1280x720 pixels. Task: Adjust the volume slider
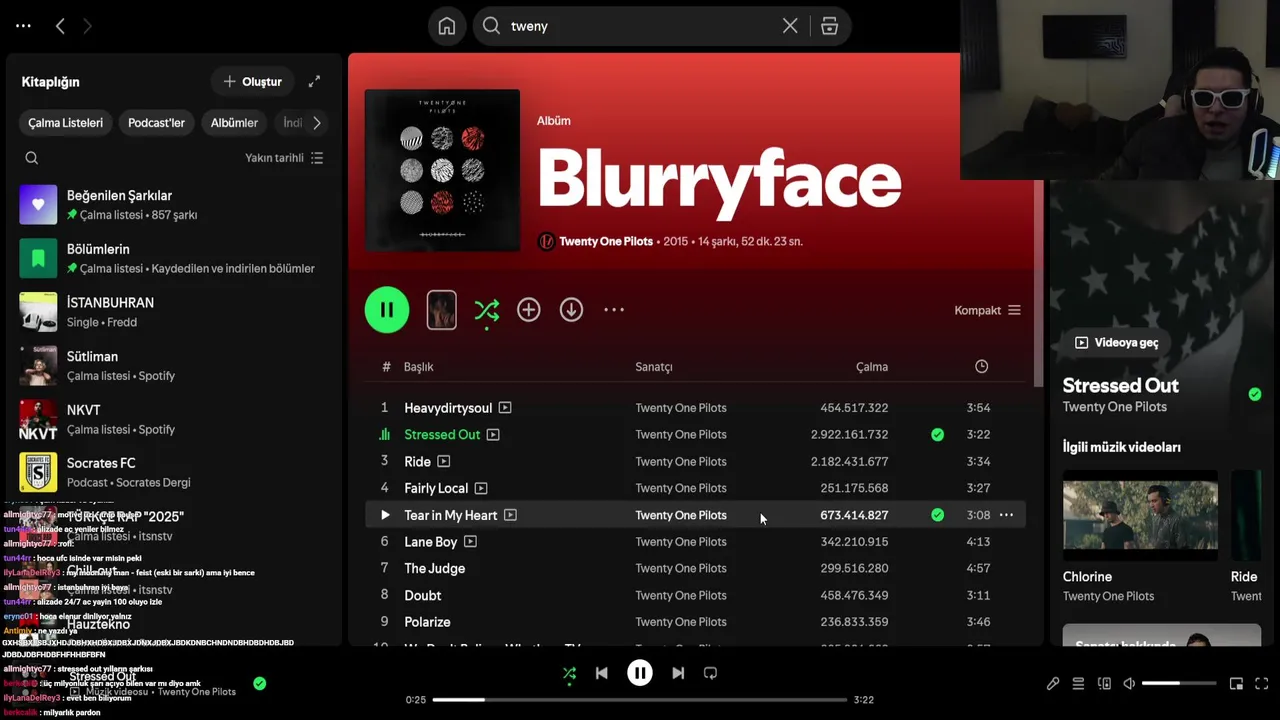coord(1179,684)
